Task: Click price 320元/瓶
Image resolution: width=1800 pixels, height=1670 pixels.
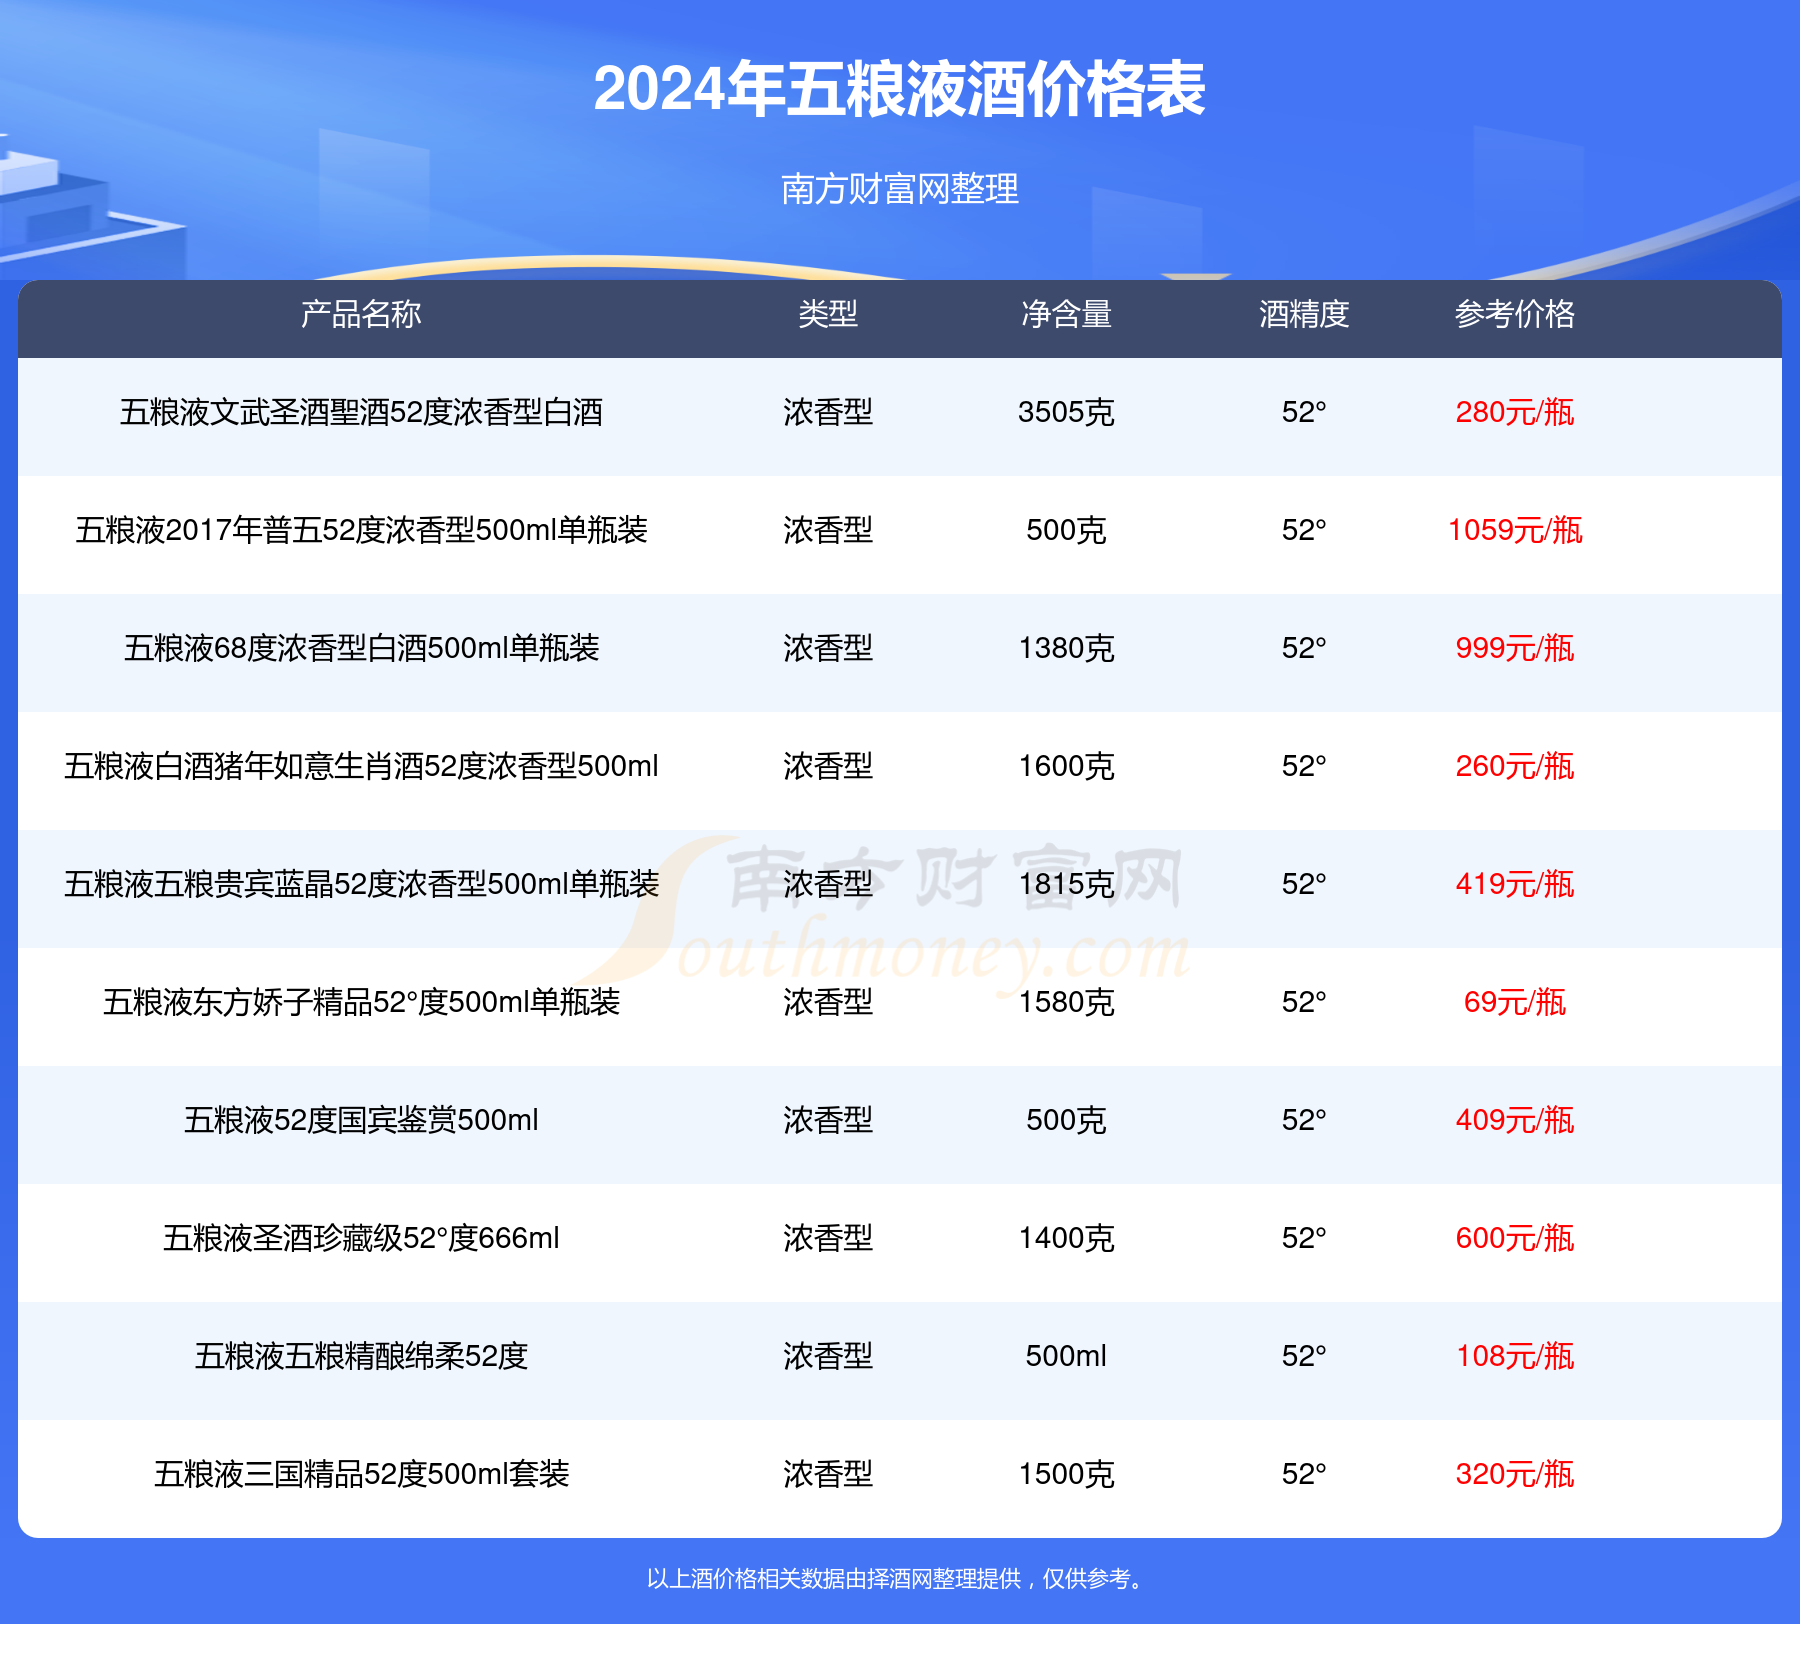Action: tap(1515, 1474)
